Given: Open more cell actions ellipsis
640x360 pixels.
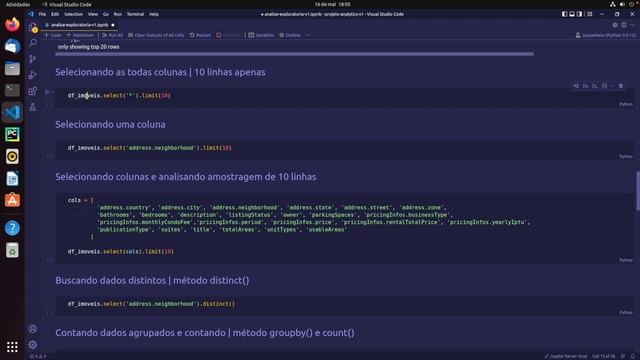Looking at the screenshot, I should (x=613, y=86).
